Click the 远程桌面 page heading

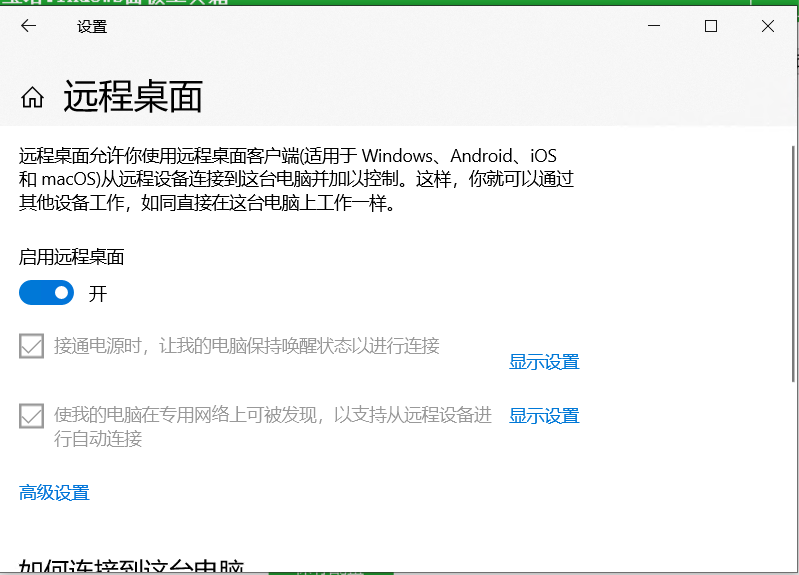click(133, 97)
